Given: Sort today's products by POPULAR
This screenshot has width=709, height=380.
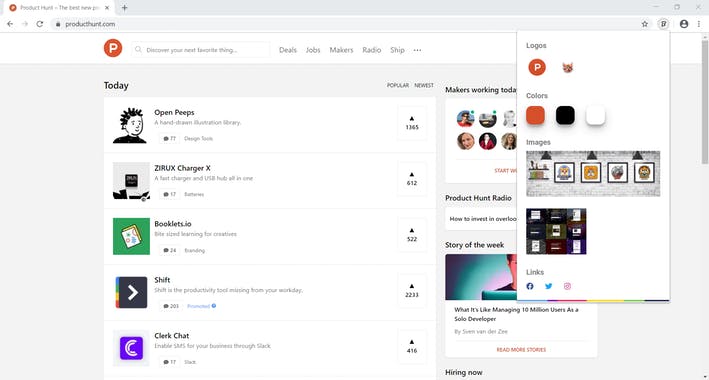Looking at the screenshot, I should 398,86.
